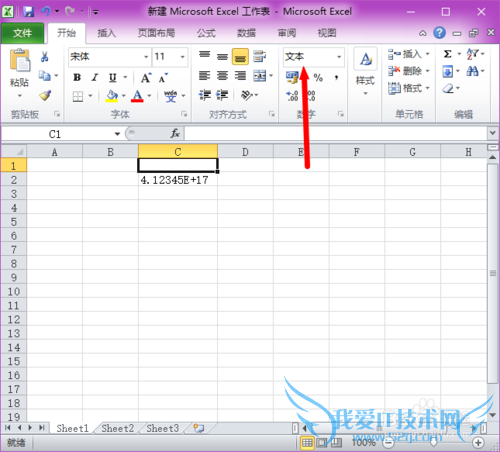Image resolution: width=500 pixels, height=452 pixels.
Task: Click the zoom out minus button
Action: point(388,443)
